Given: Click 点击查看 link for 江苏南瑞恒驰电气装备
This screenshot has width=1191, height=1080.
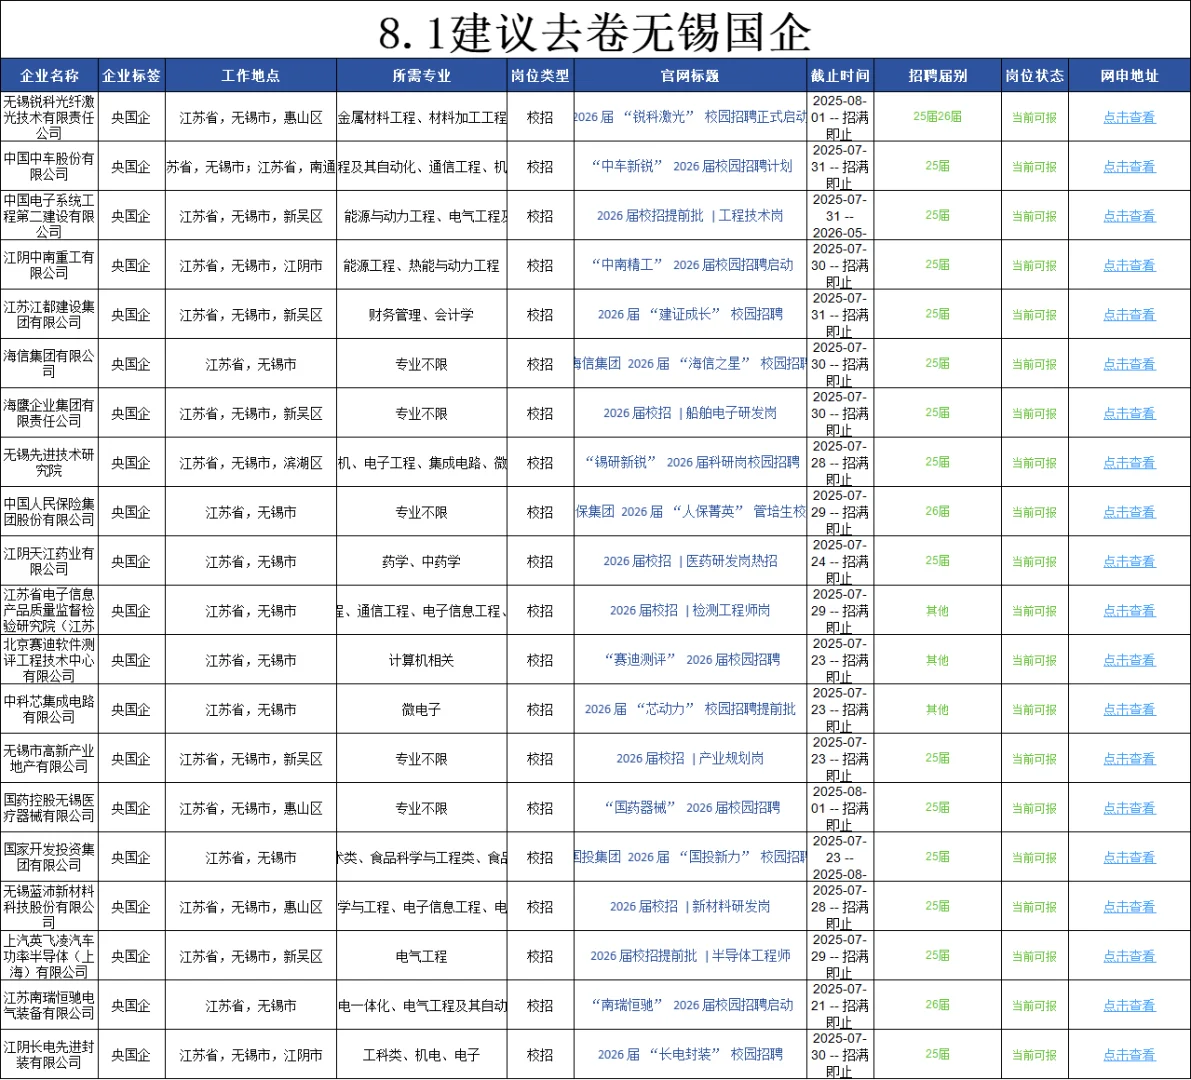Looking at the screenshot, I should (1129, 1006).
